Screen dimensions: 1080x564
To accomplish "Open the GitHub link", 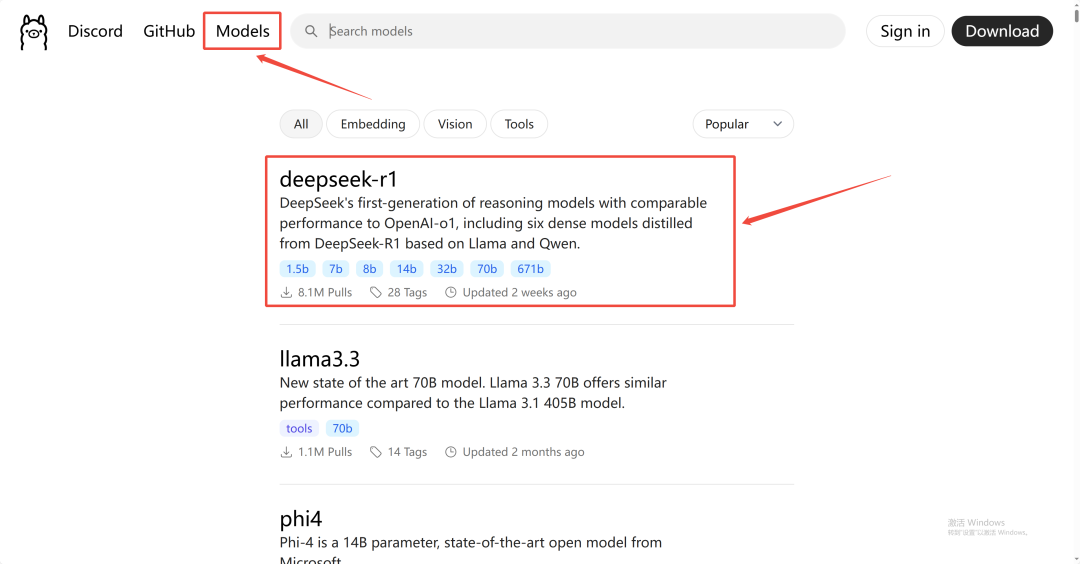I will [x=169, y=32].
